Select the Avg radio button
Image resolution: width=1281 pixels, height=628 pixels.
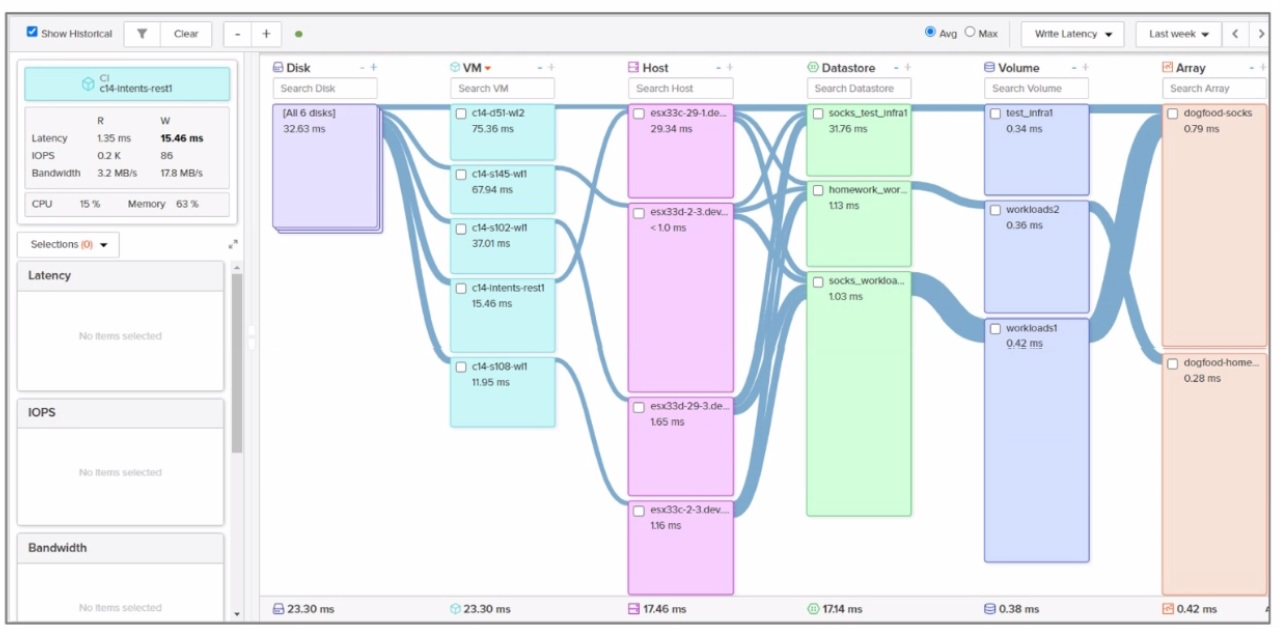point(931,32)
